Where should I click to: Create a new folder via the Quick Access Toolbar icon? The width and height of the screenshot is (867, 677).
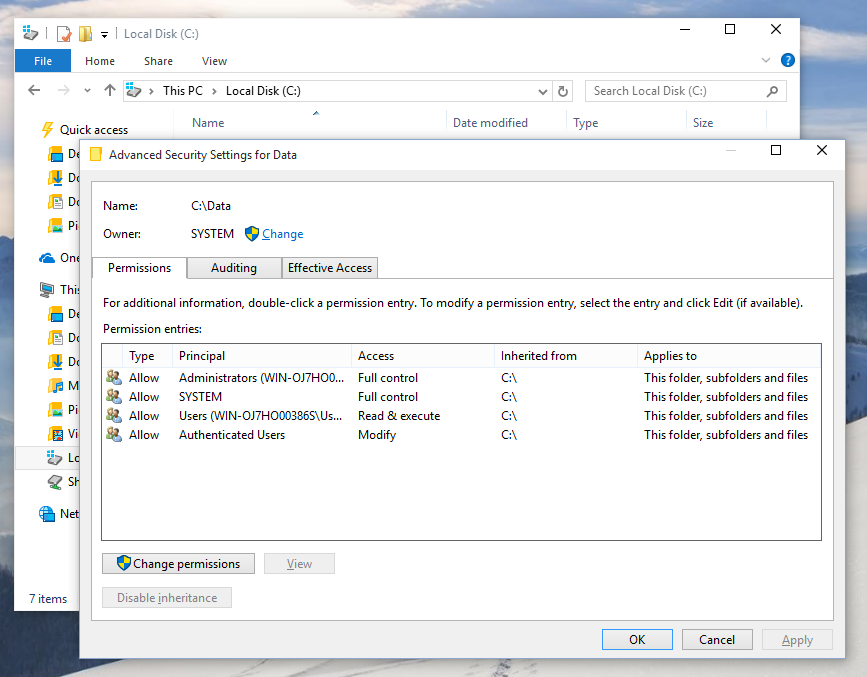(x=85, y=33)
